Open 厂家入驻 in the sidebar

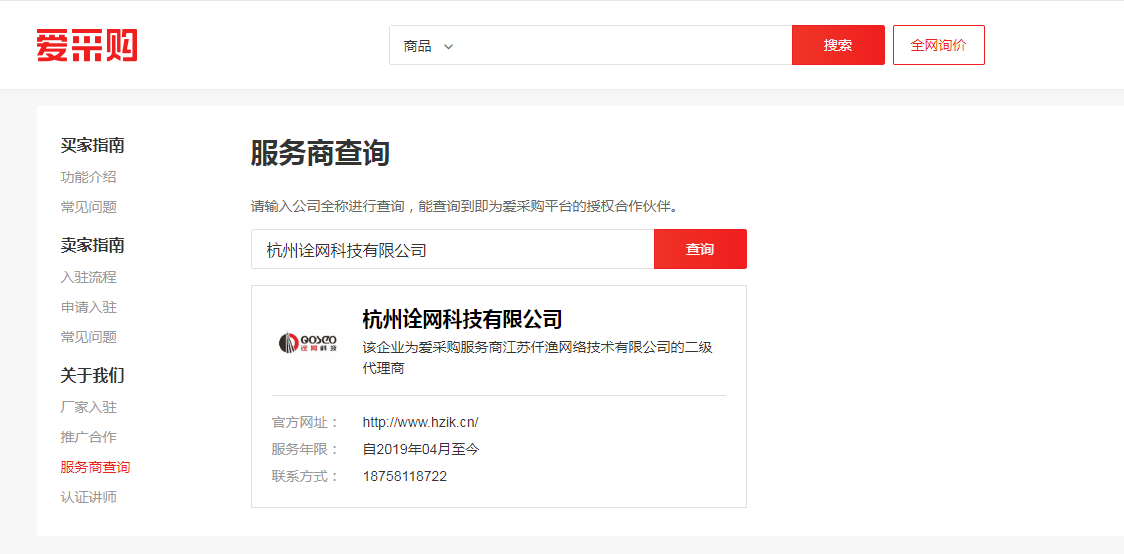88,407
